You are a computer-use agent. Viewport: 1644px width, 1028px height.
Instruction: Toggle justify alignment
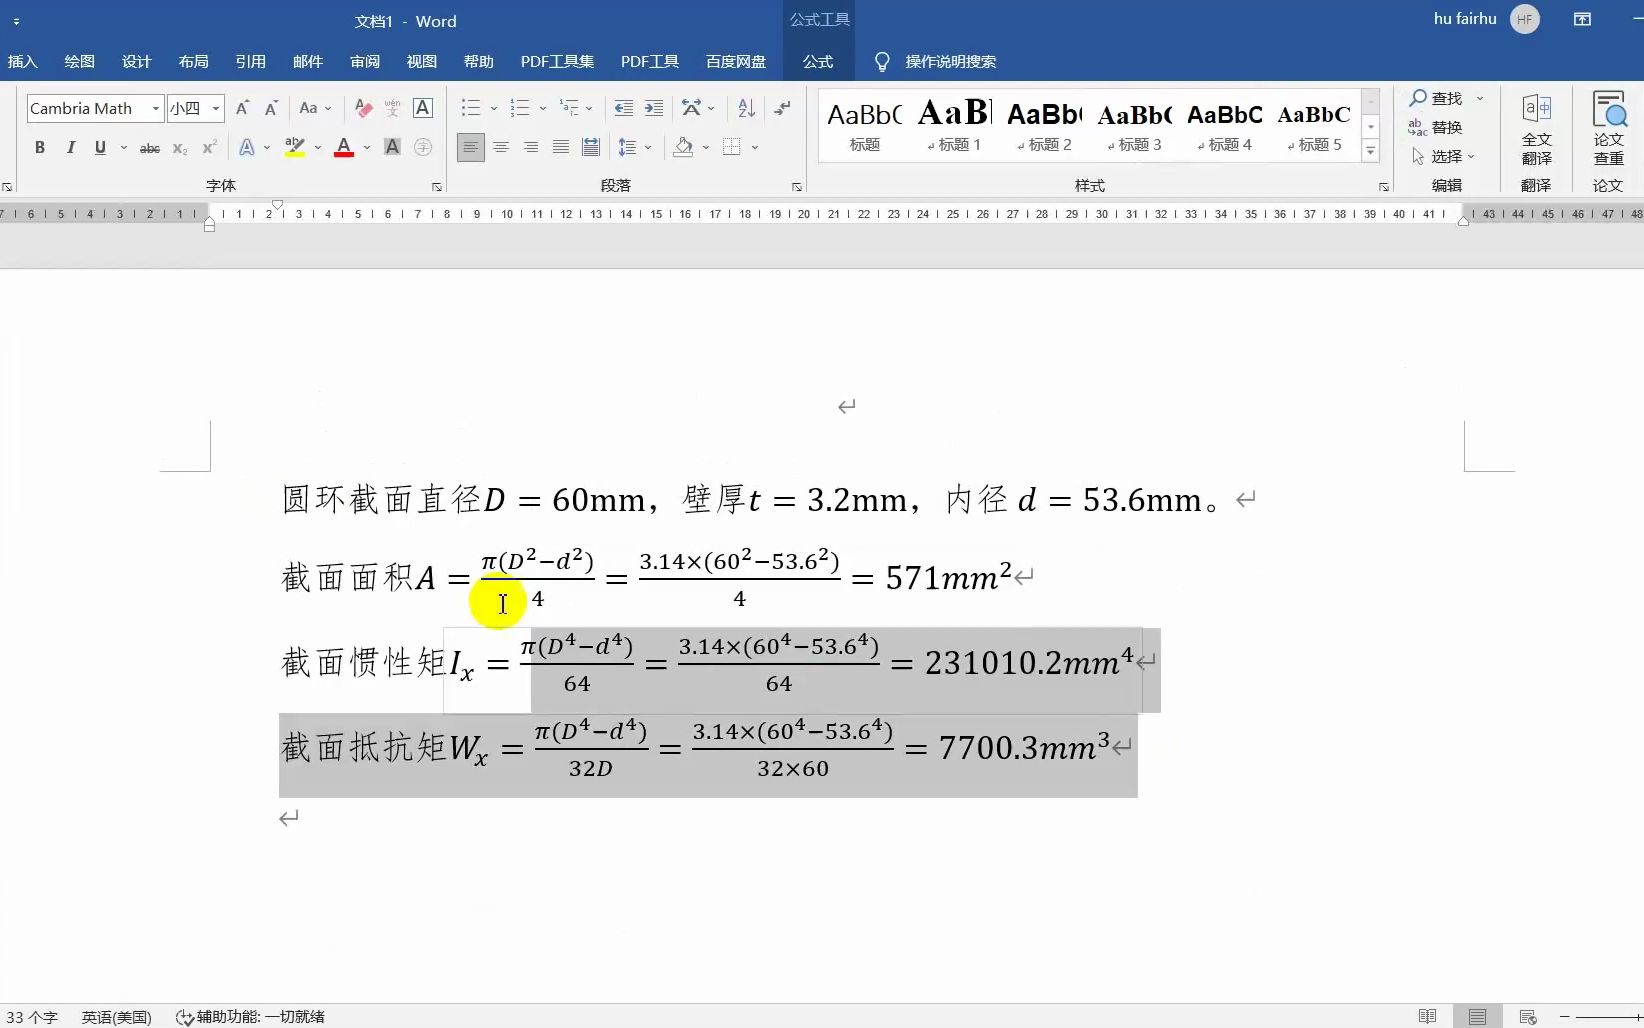pyautogui.click(x=561, y=148)
